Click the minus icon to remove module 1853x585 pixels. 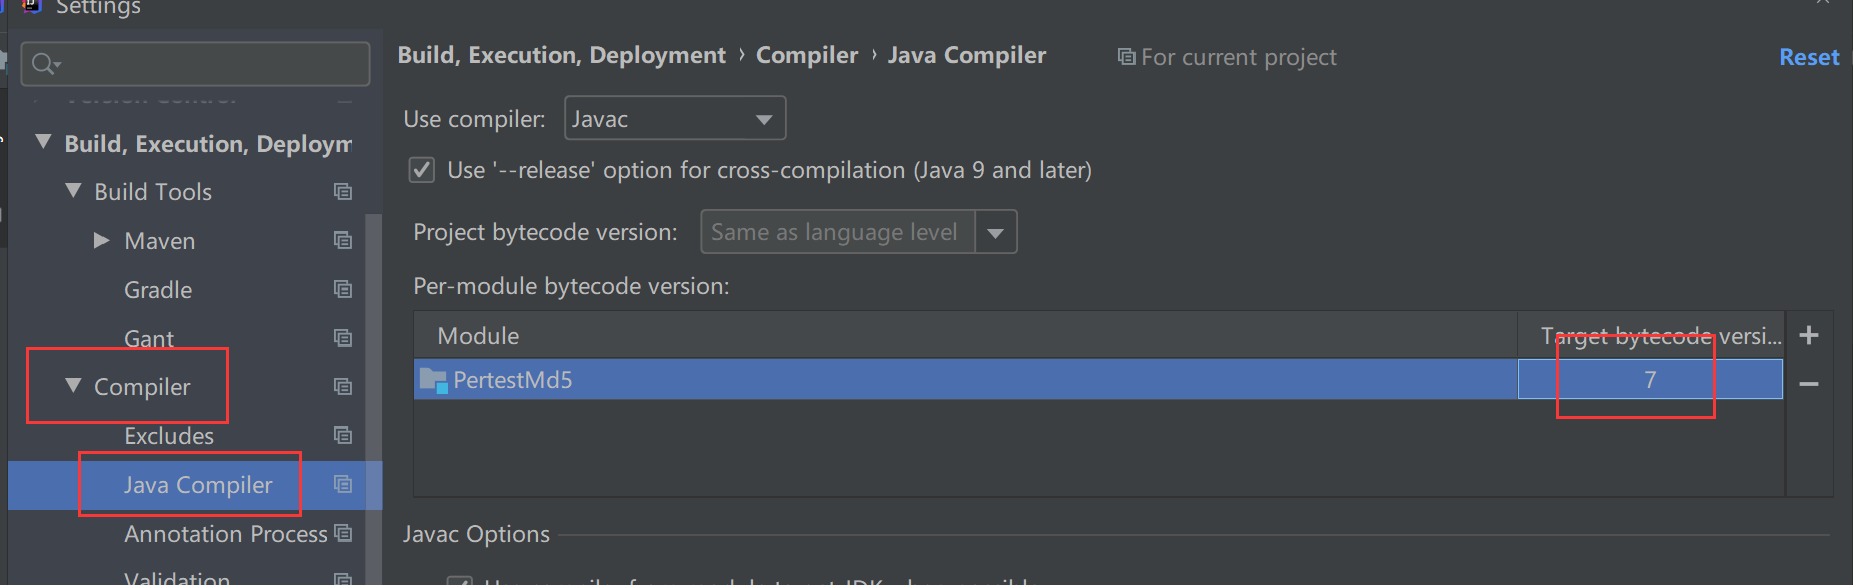[x=1808, y=384]
